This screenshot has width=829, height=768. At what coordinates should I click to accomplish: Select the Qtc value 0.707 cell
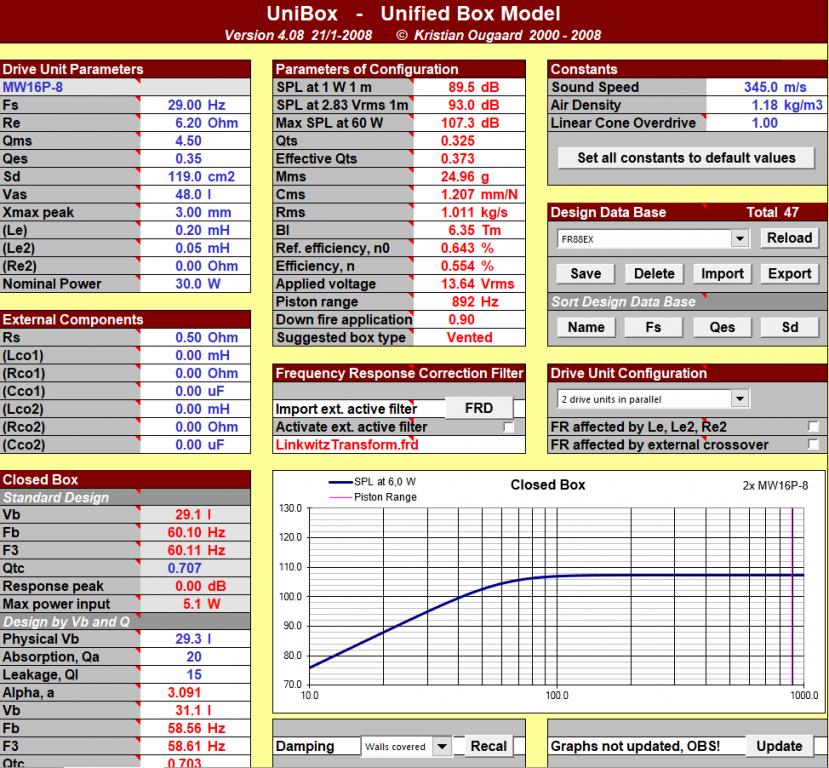(195, 568)
